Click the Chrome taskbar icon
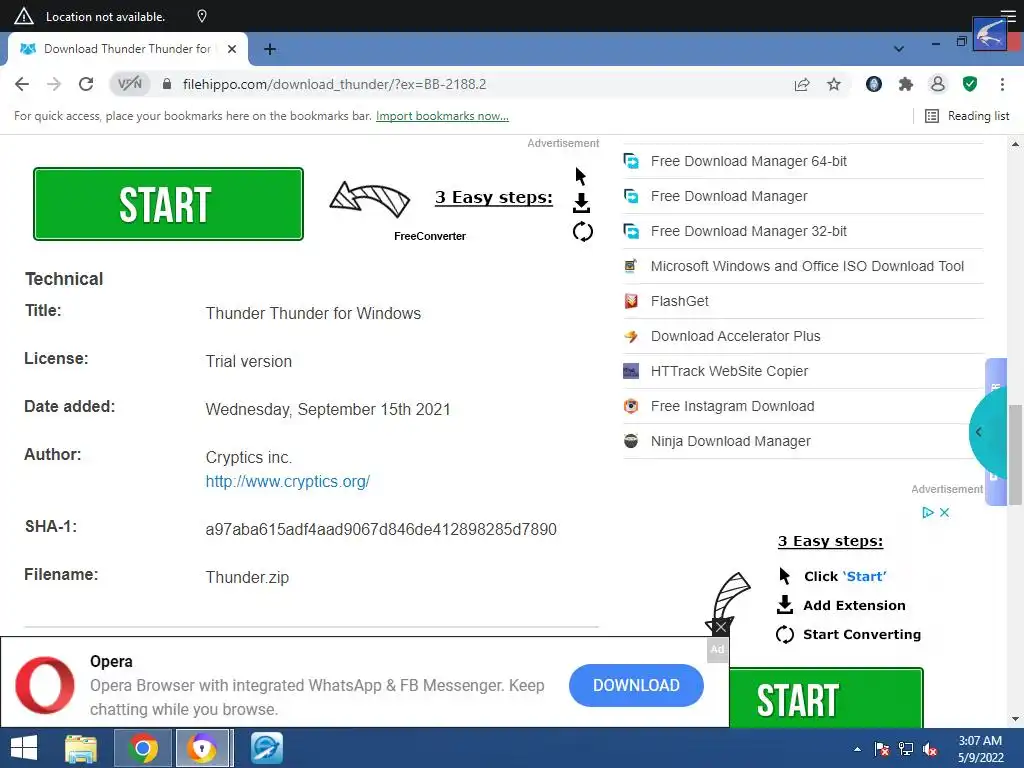This screenshot has width=1024, height=768. click(x=143, y=748)
